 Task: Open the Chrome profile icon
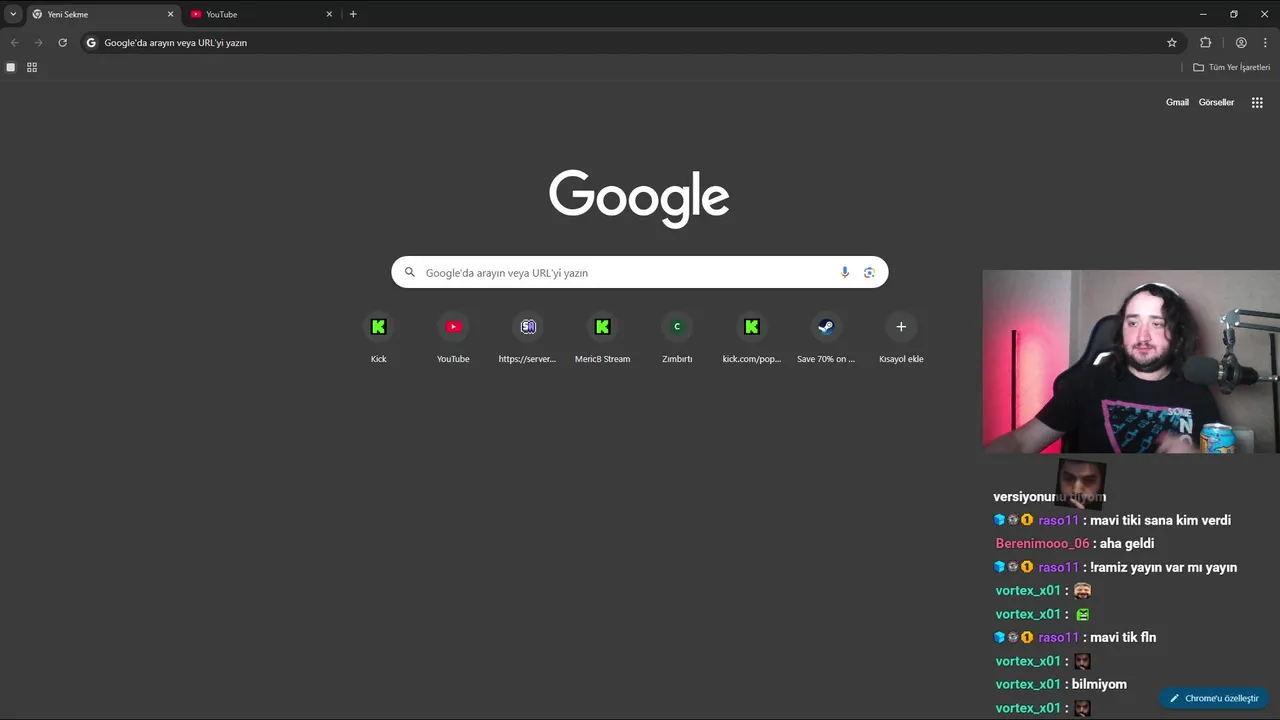(x=1241, y=43)
